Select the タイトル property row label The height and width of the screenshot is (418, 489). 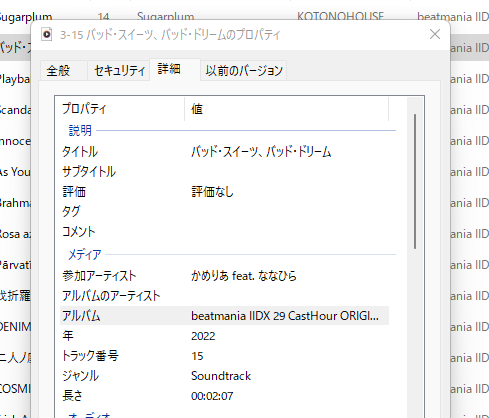click(80, 152)
